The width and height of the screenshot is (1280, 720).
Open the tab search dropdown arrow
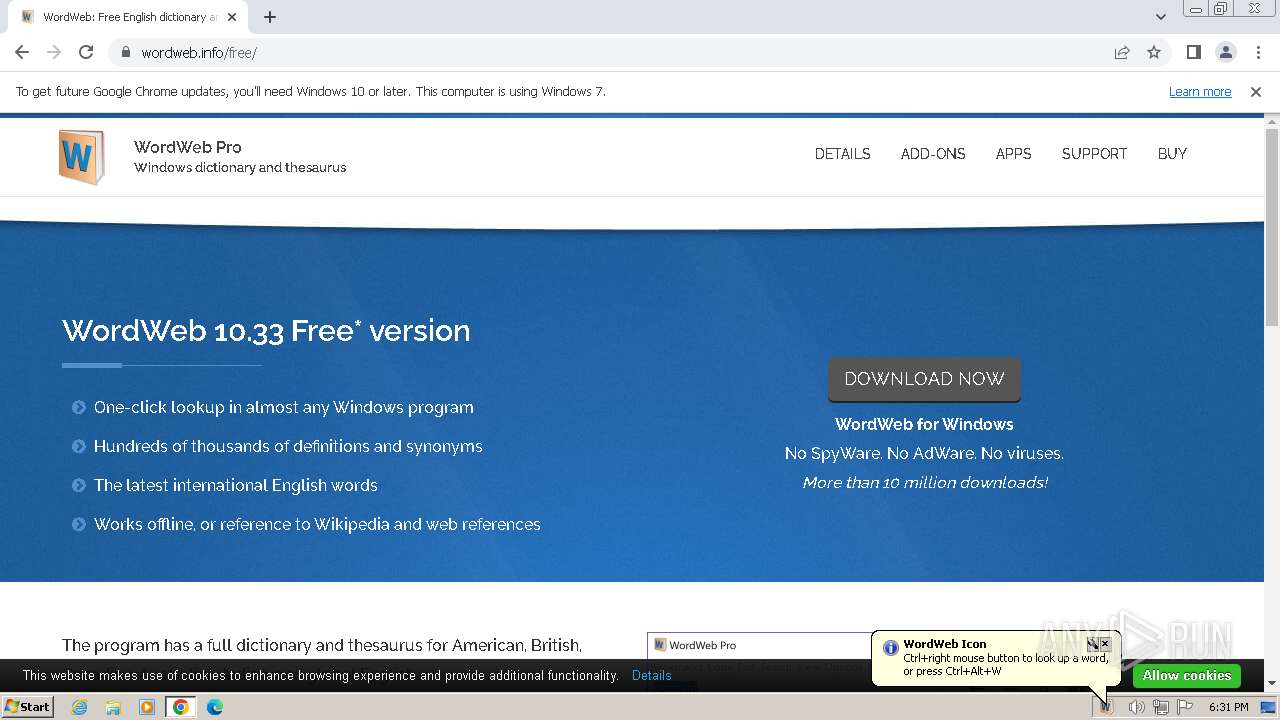point(1160,17)
